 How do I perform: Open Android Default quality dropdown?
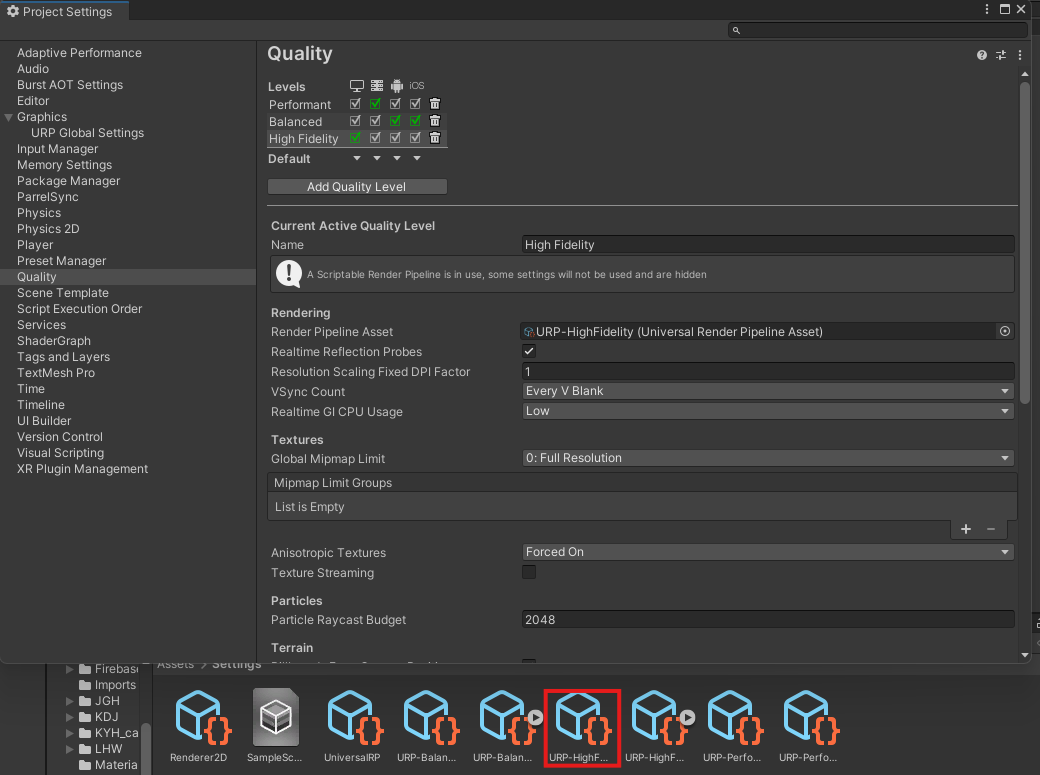[x=397, y=158]
